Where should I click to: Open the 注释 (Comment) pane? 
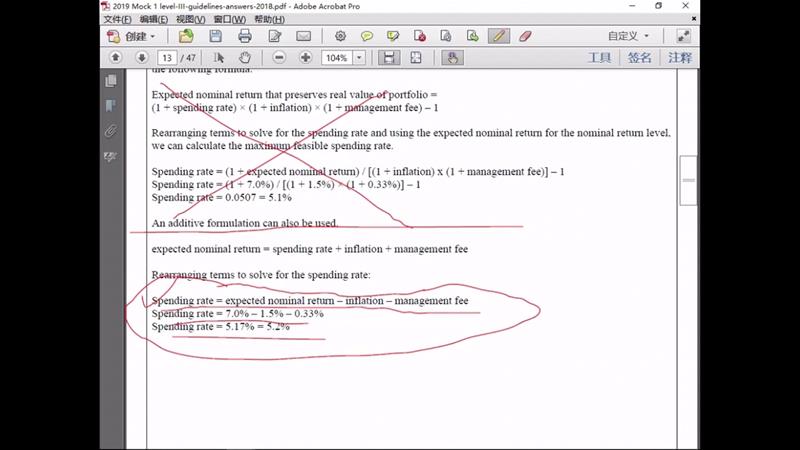[x=679, y=58]
